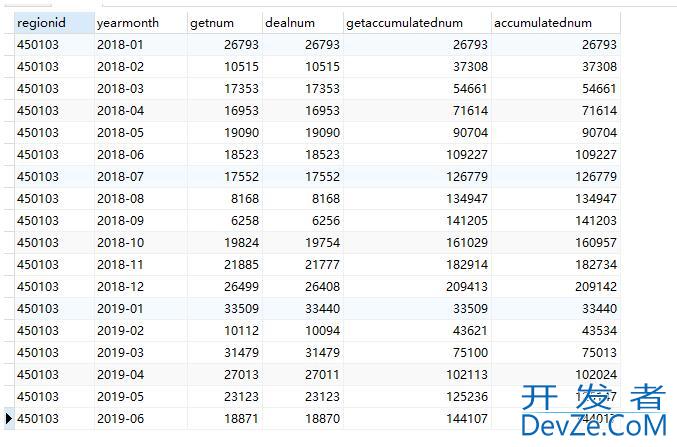Click accumulatednum value 43534
Image resolution: width=677 pixels, height=447 pixels.
tap(556, 331)
